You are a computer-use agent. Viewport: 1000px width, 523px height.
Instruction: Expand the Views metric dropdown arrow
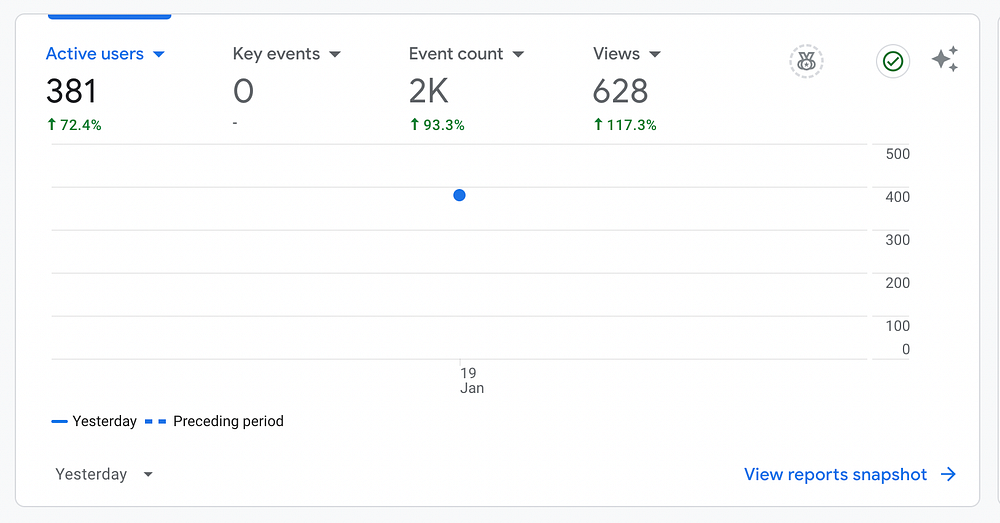[655, 54]
